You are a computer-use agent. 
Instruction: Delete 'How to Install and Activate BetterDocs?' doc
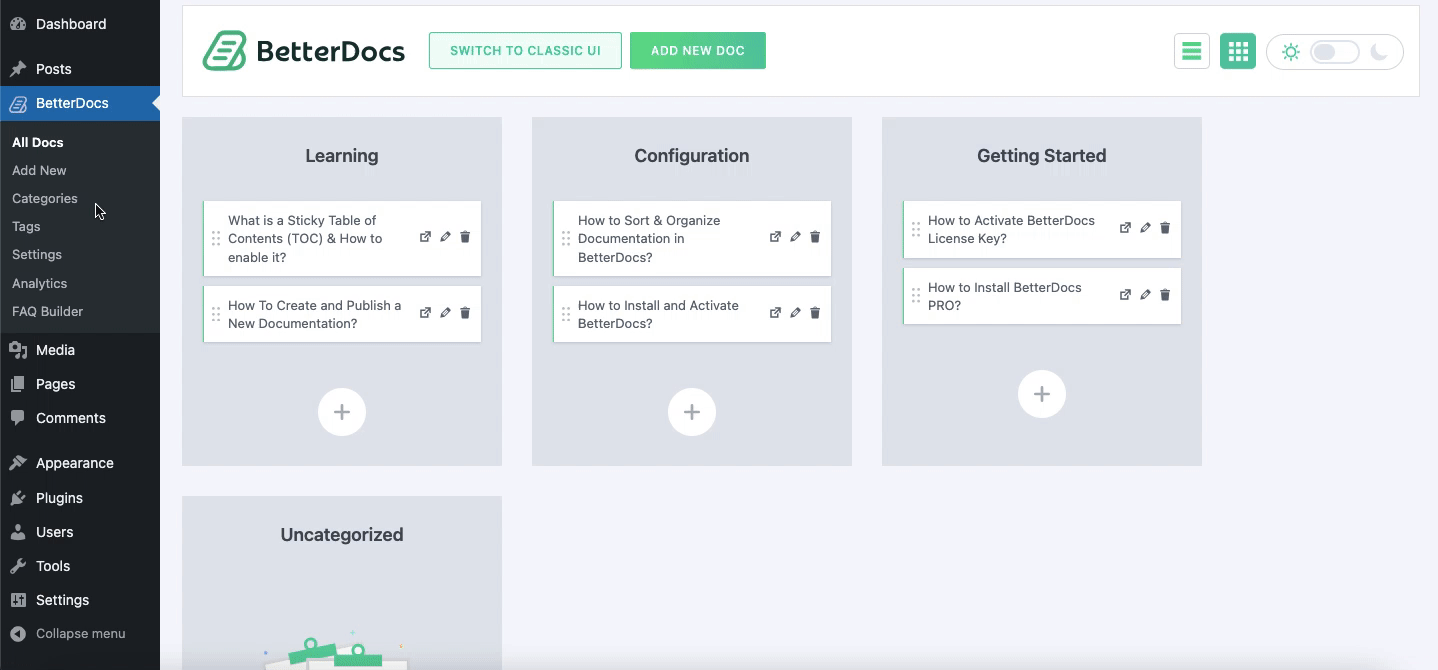click(x=815, y=313)
